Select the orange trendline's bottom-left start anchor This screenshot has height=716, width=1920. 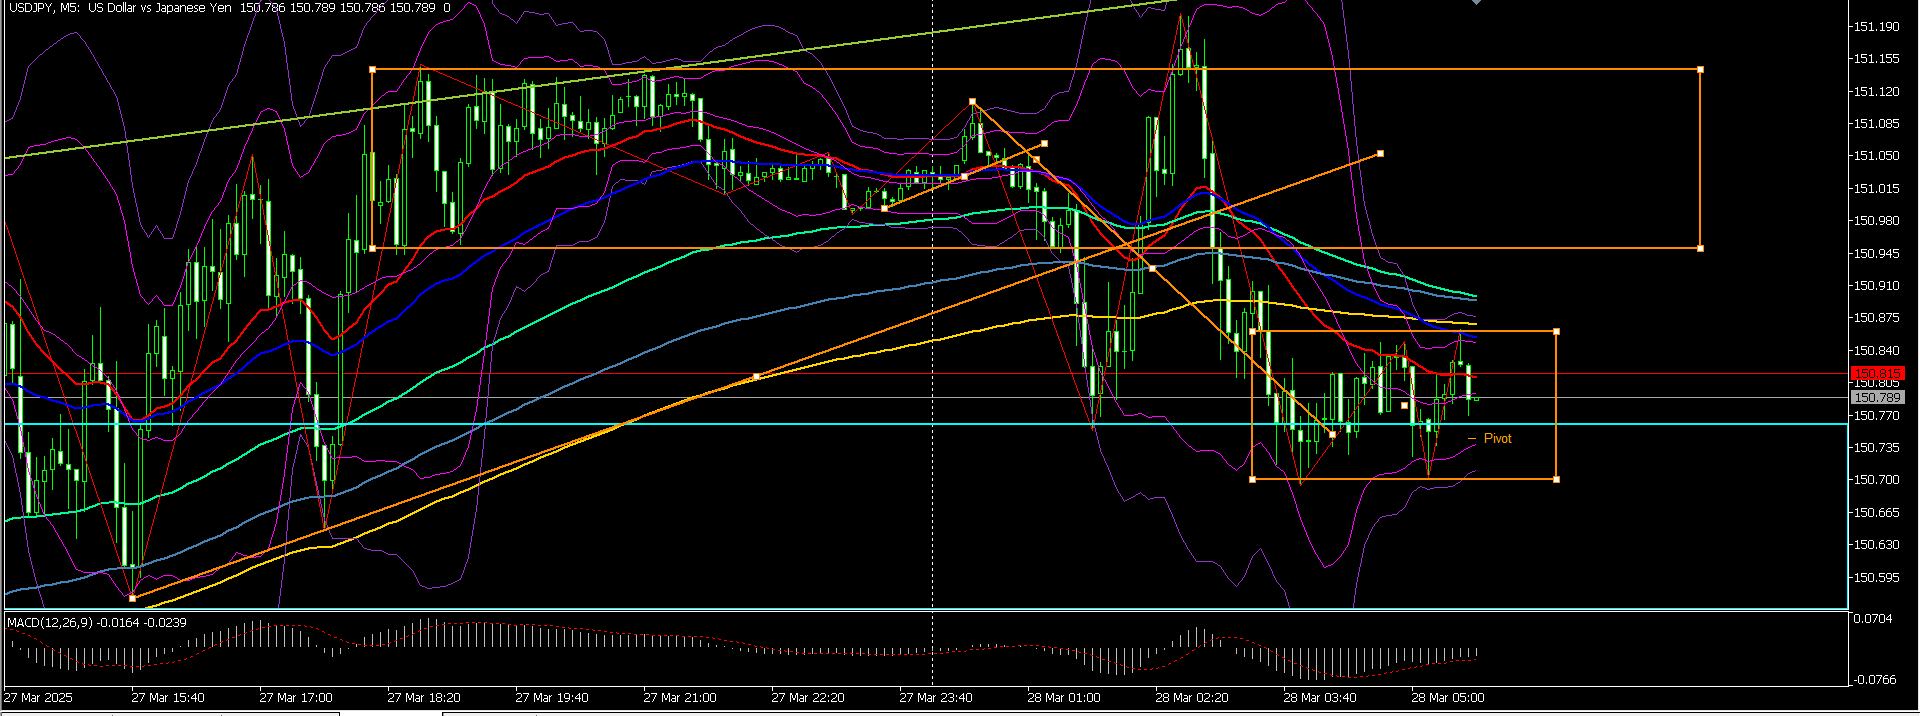click(x=133, y=598)
